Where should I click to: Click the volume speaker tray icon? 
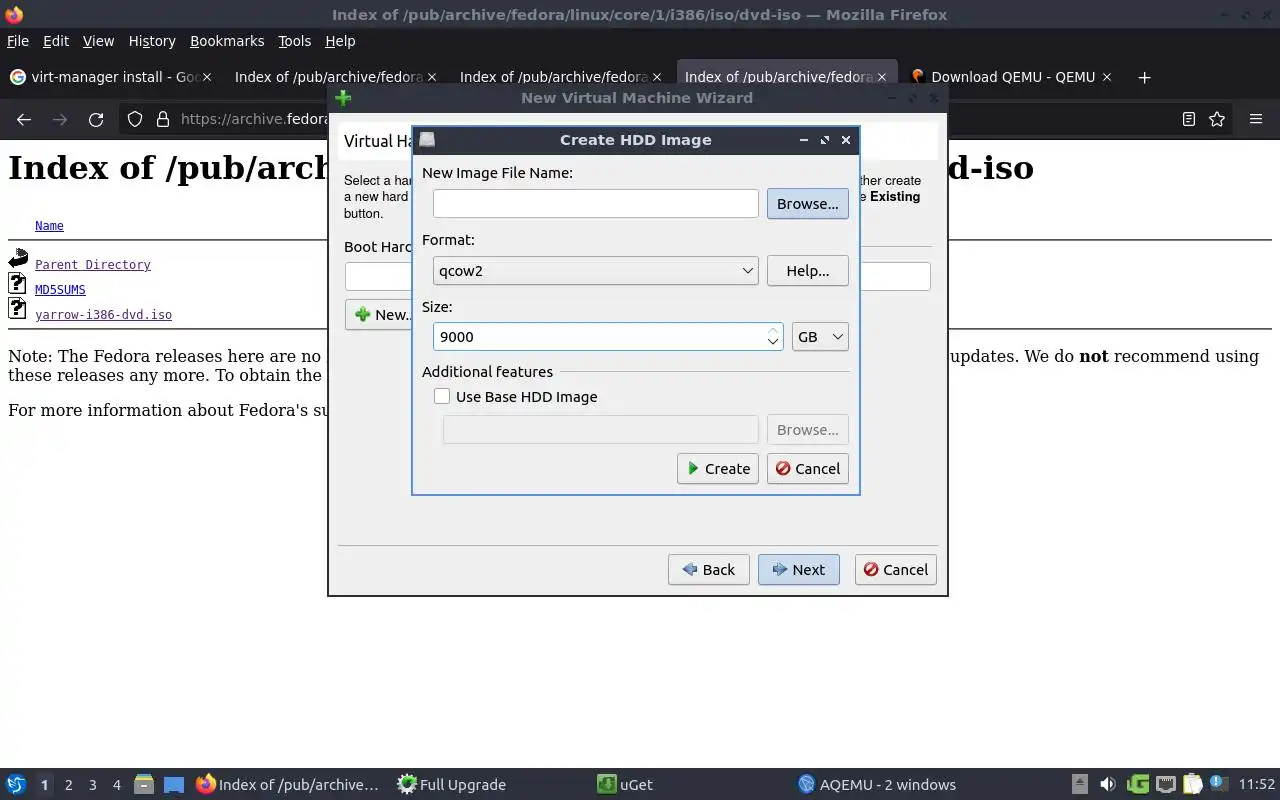point(1107,785)
